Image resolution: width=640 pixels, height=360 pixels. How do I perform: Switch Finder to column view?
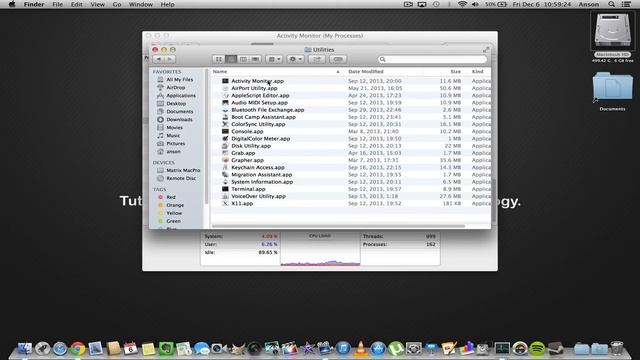[243, 59]
